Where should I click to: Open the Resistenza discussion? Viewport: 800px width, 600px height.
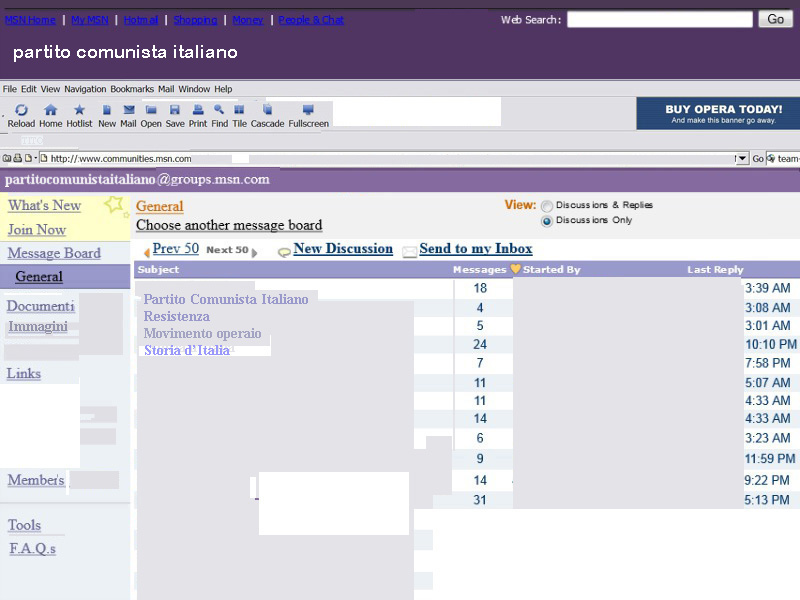click(x=177, y=316)
